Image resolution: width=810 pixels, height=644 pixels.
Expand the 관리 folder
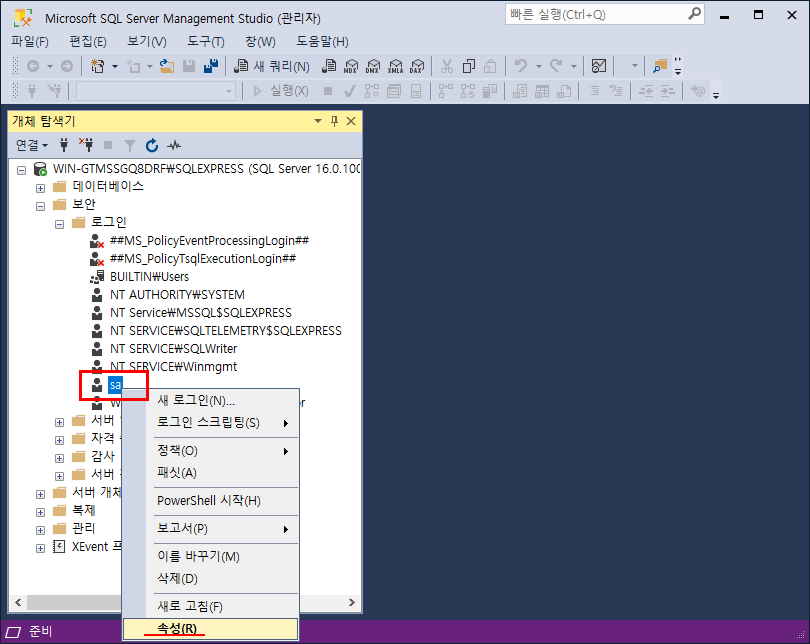click(x=40, y=530)
